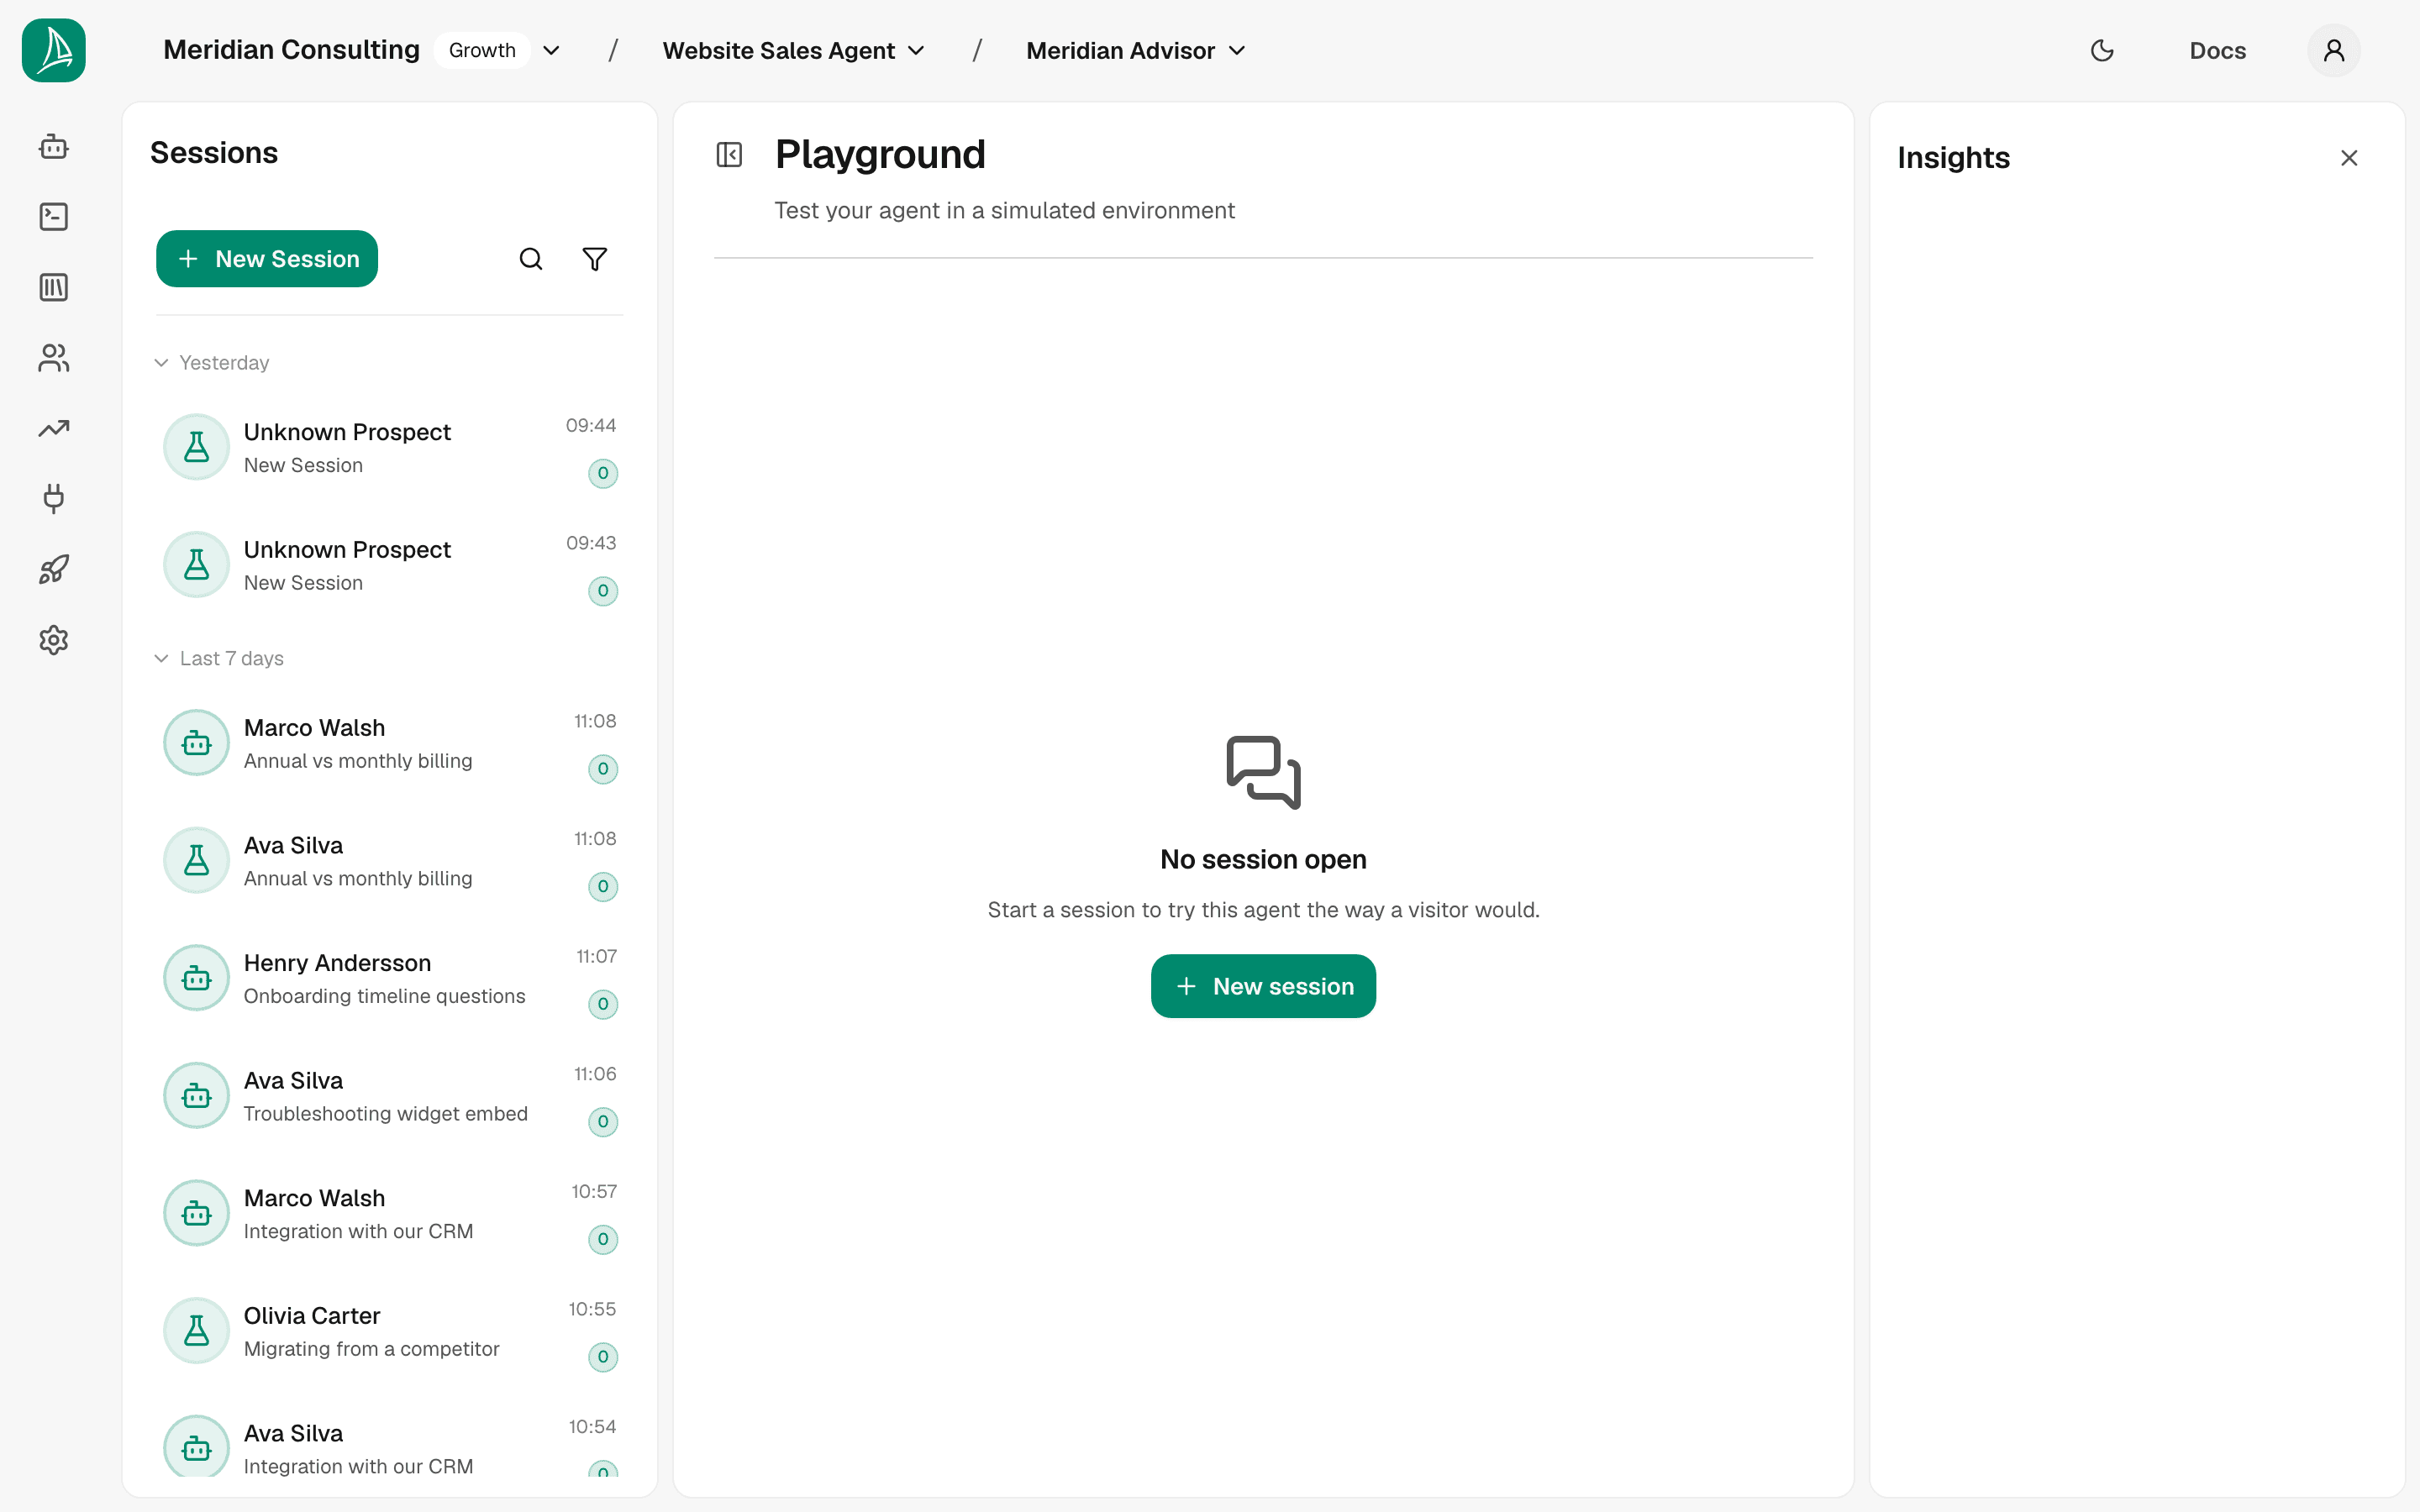Open Marco Walsh Annual vs monthly billing session
The image size is (2420, 1512).
point(390,743)
